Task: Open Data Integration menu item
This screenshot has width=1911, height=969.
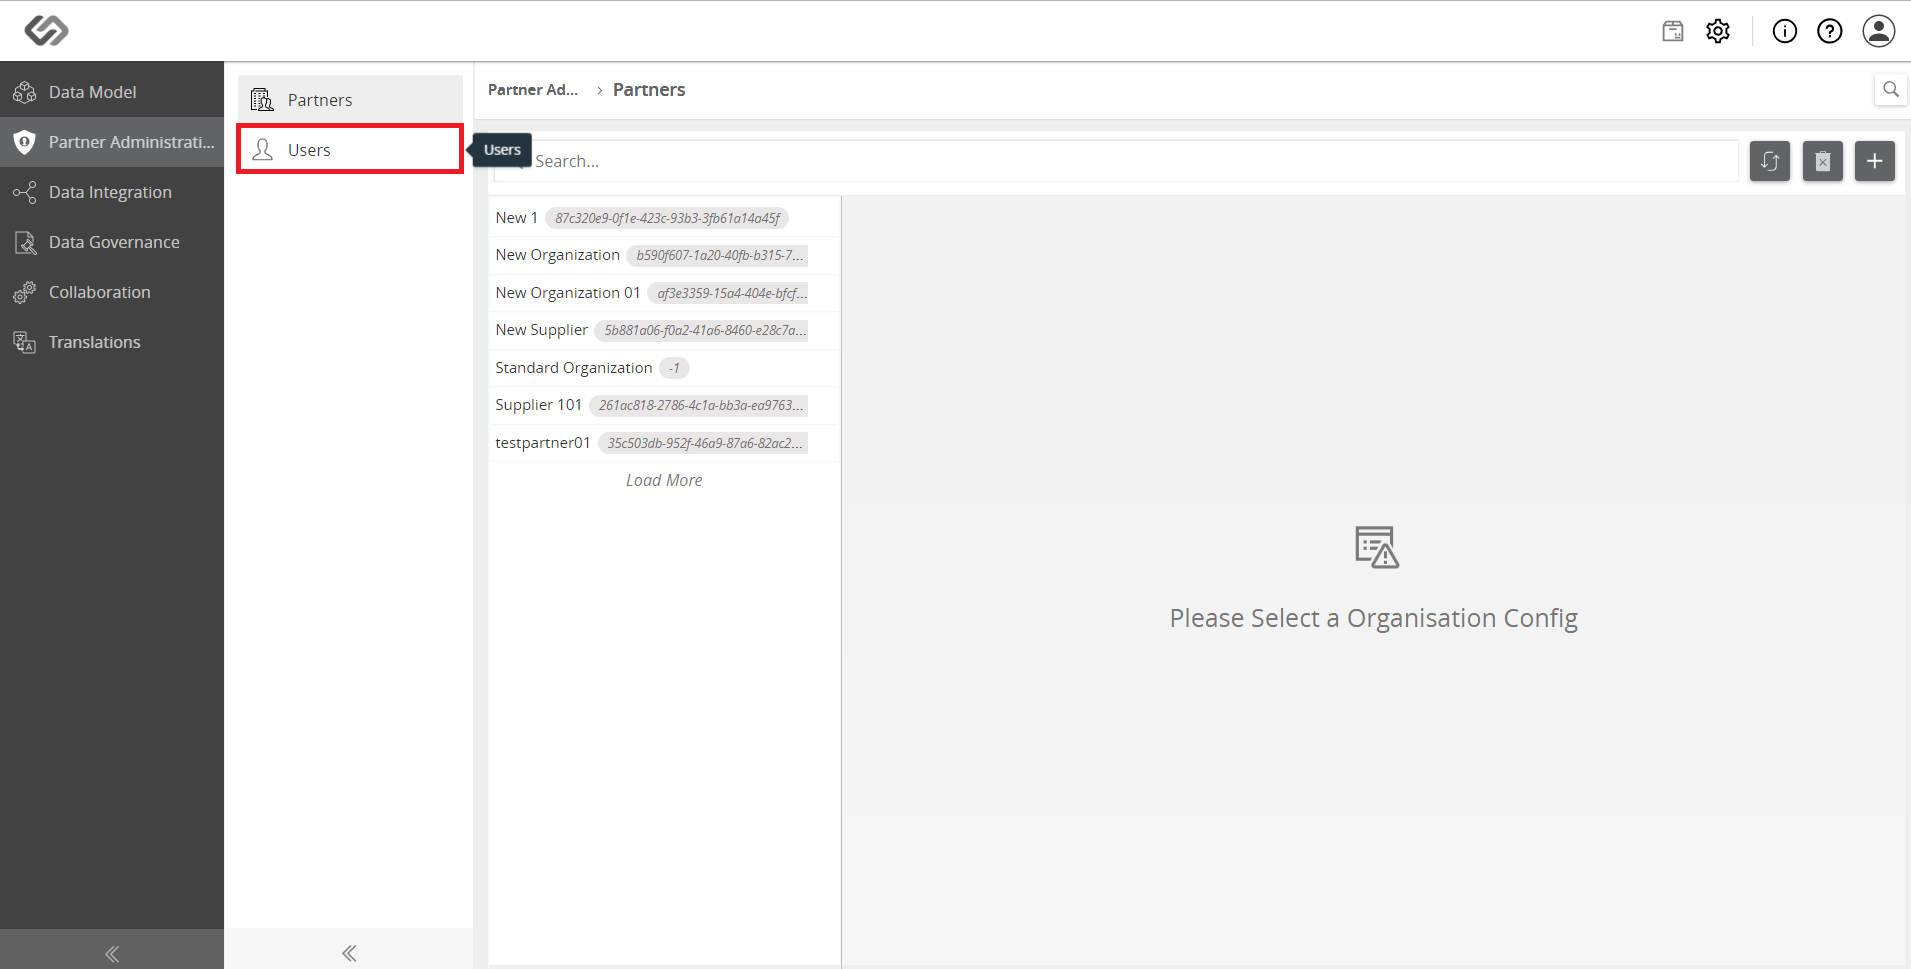Action: tap(112, 192)
